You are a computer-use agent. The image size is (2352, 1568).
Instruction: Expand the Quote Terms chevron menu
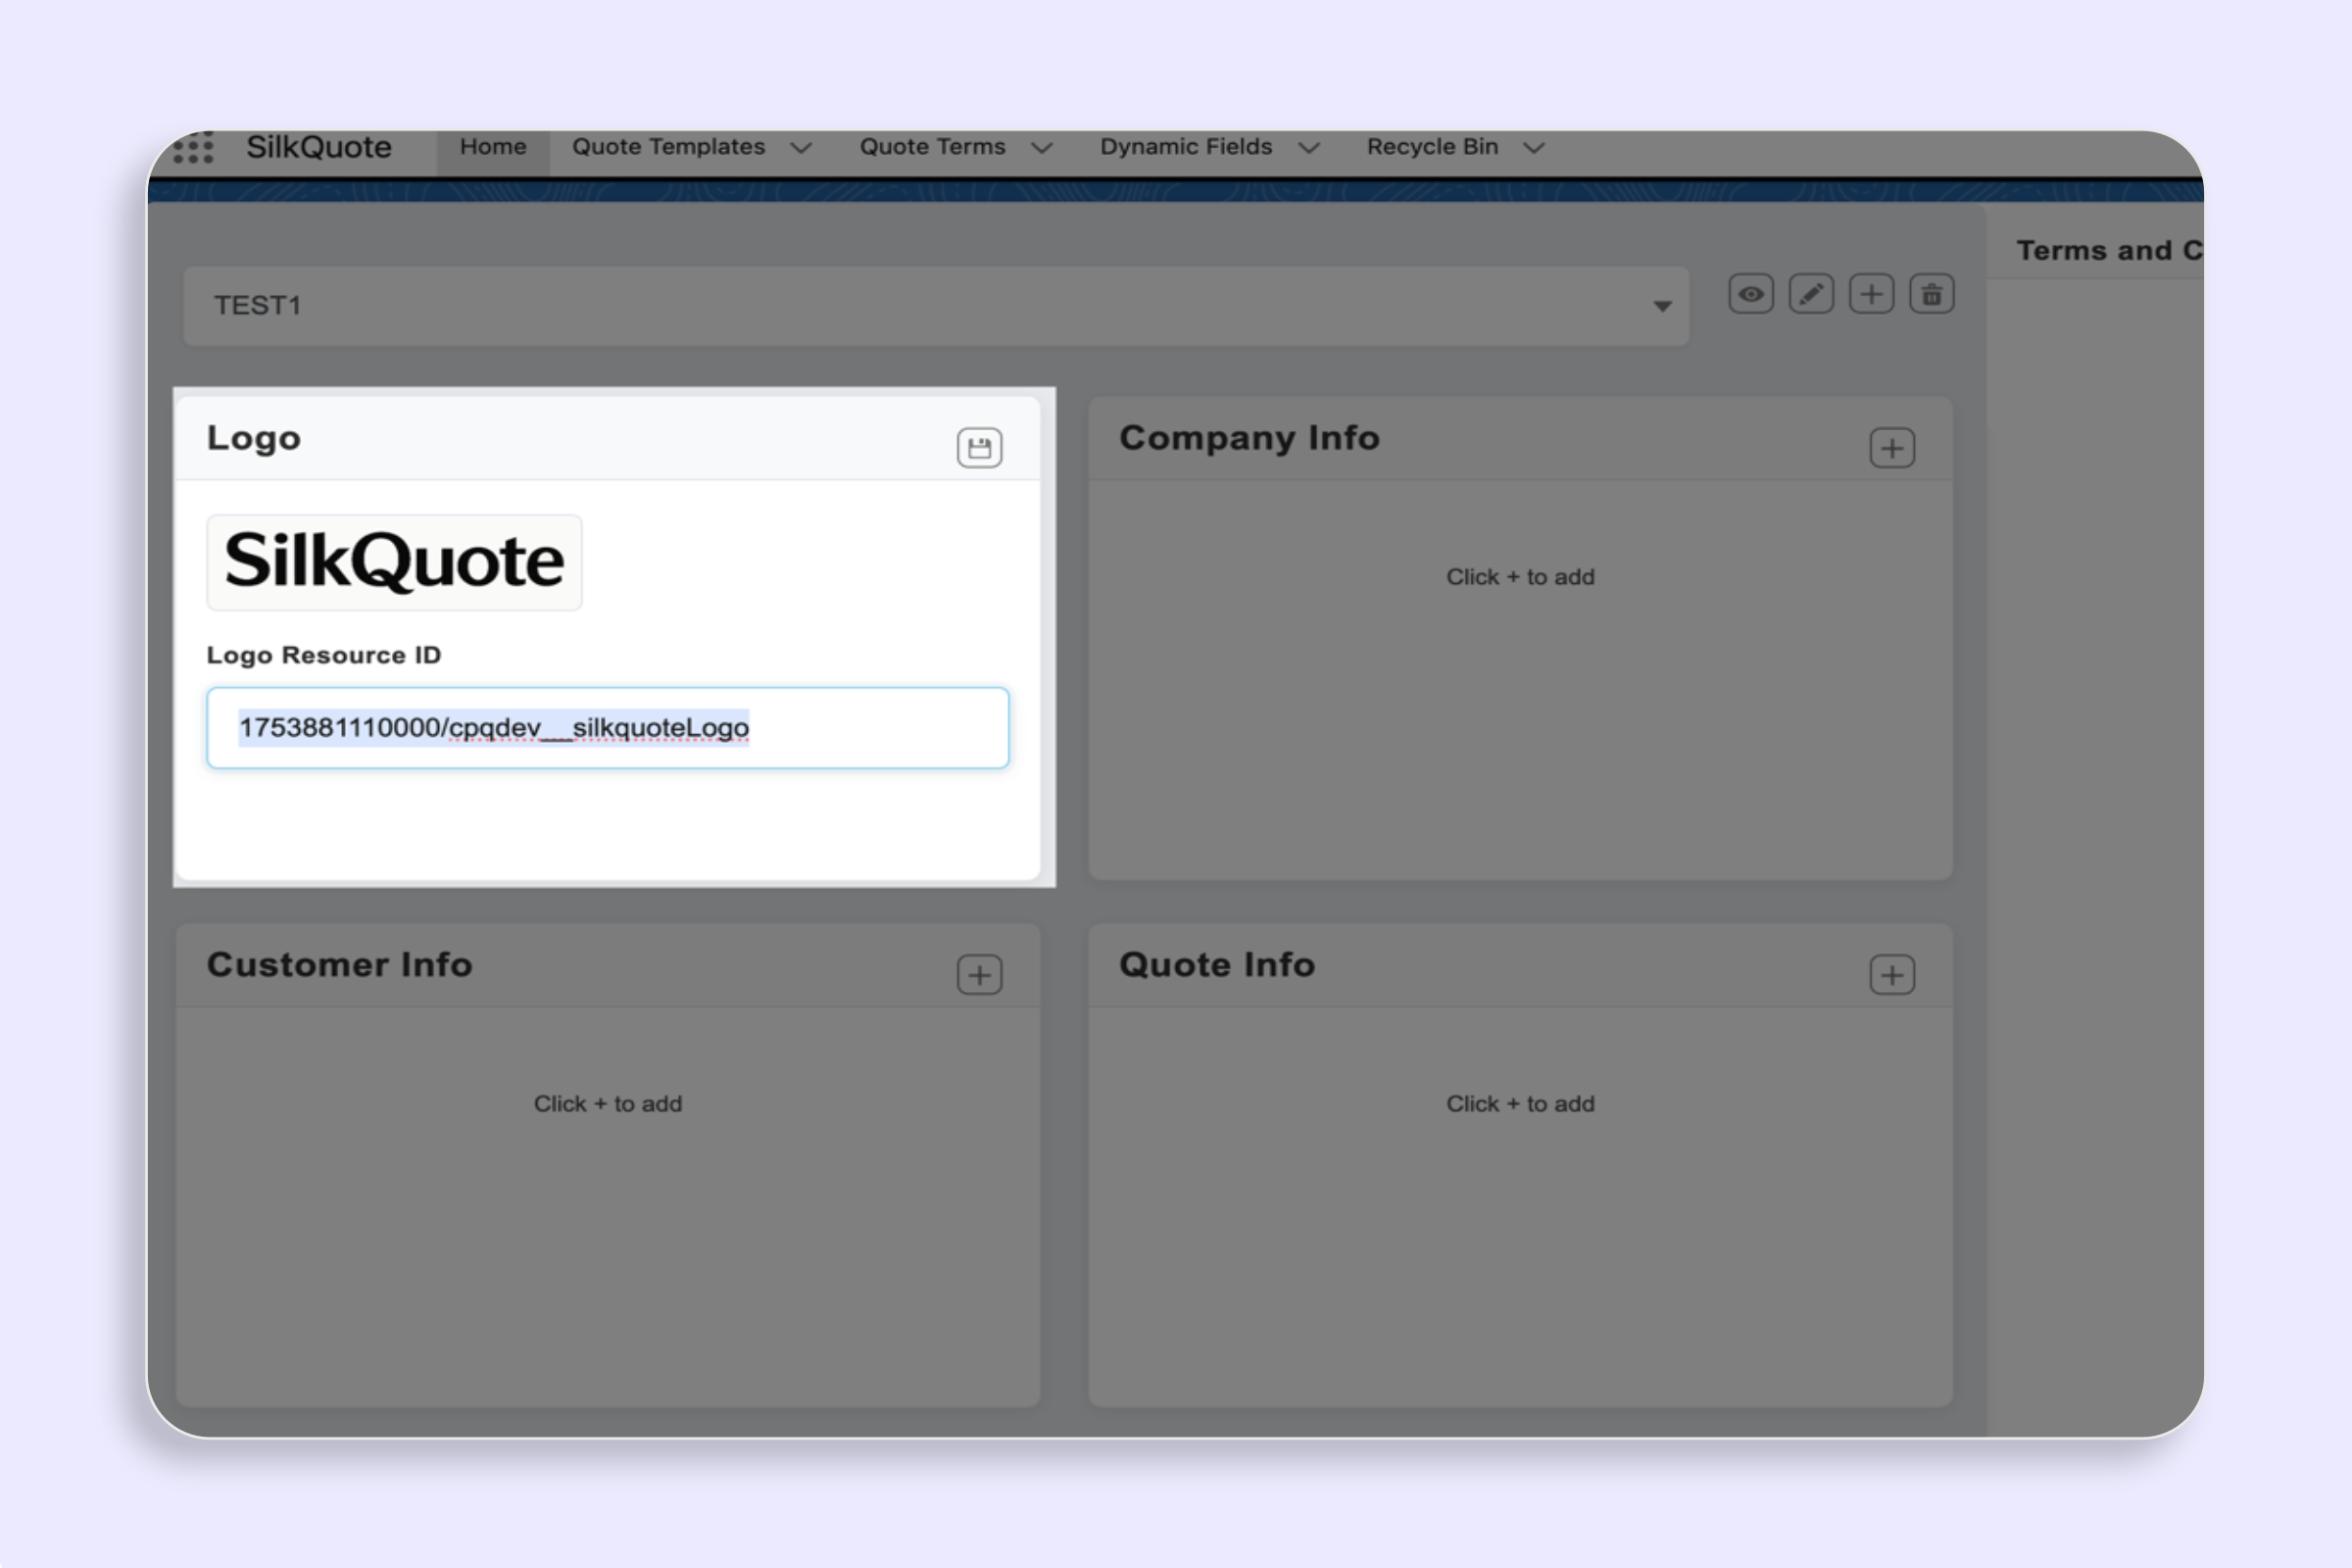(x=1042, y=148)
